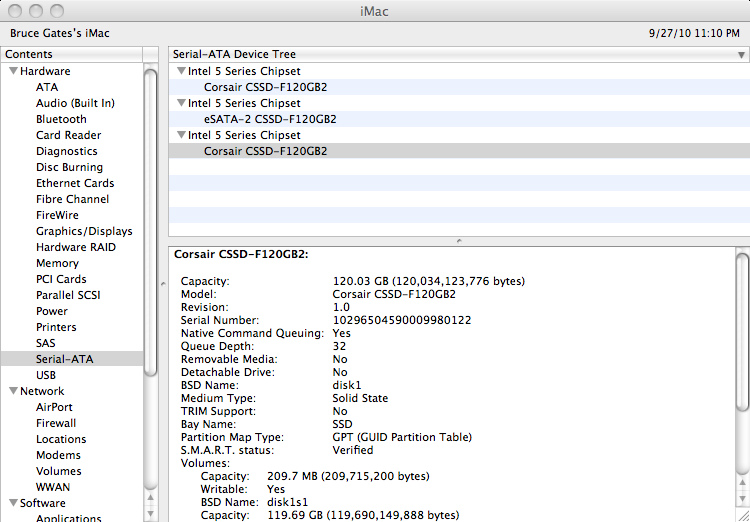Click the sidebar scroll down arrow
This screenshot has height=522, width=750.
point(151,514)
